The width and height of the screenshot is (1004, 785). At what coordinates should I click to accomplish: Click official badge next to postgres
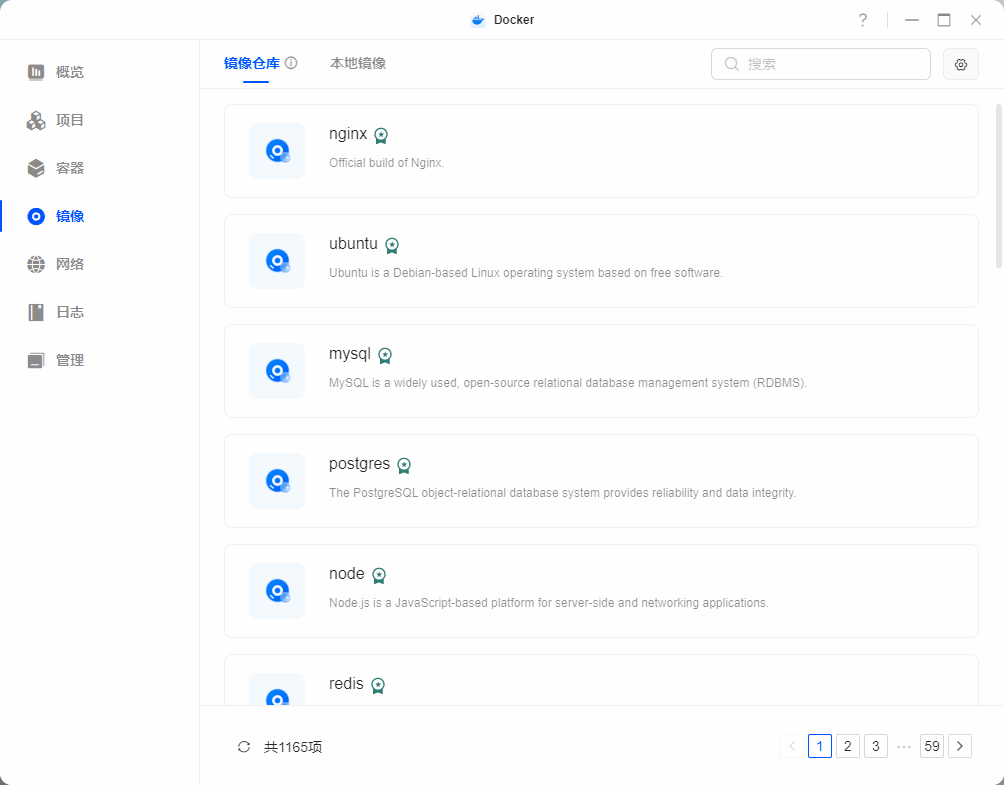pyautogui.click(x=404, y=465)
